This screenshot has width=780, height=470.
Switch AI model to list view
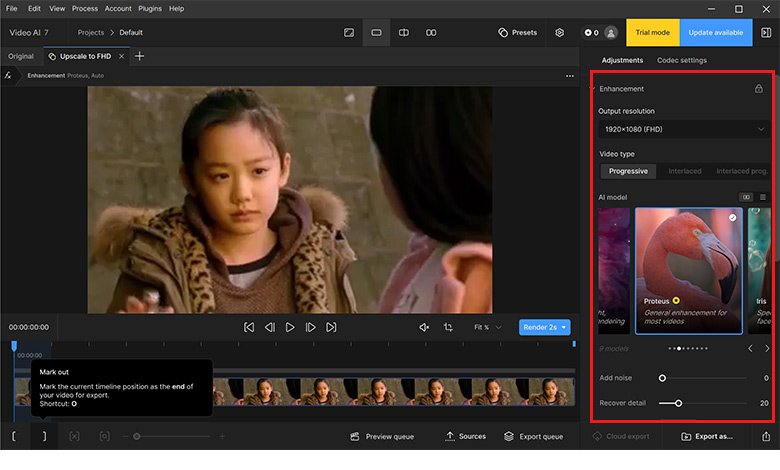point(763,197)
